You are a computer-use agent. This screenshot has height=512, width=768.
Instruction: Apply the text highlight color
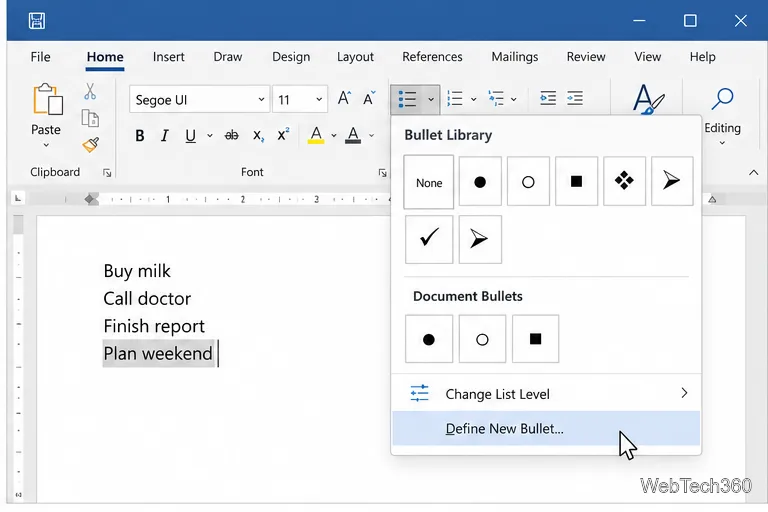(x=316, y=135)
